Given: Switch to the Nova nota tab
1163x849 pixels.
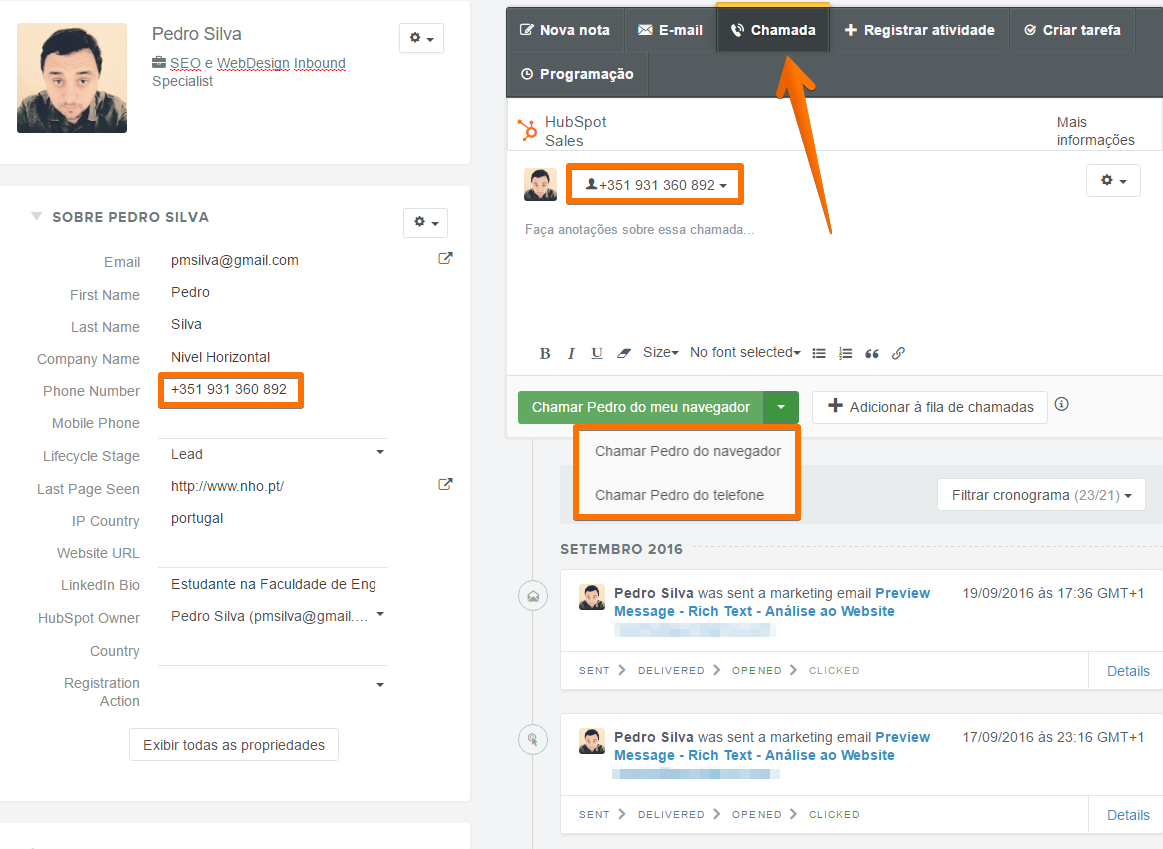Looking at the screenshot, I should pyautogui.click(x=565, y=30).
